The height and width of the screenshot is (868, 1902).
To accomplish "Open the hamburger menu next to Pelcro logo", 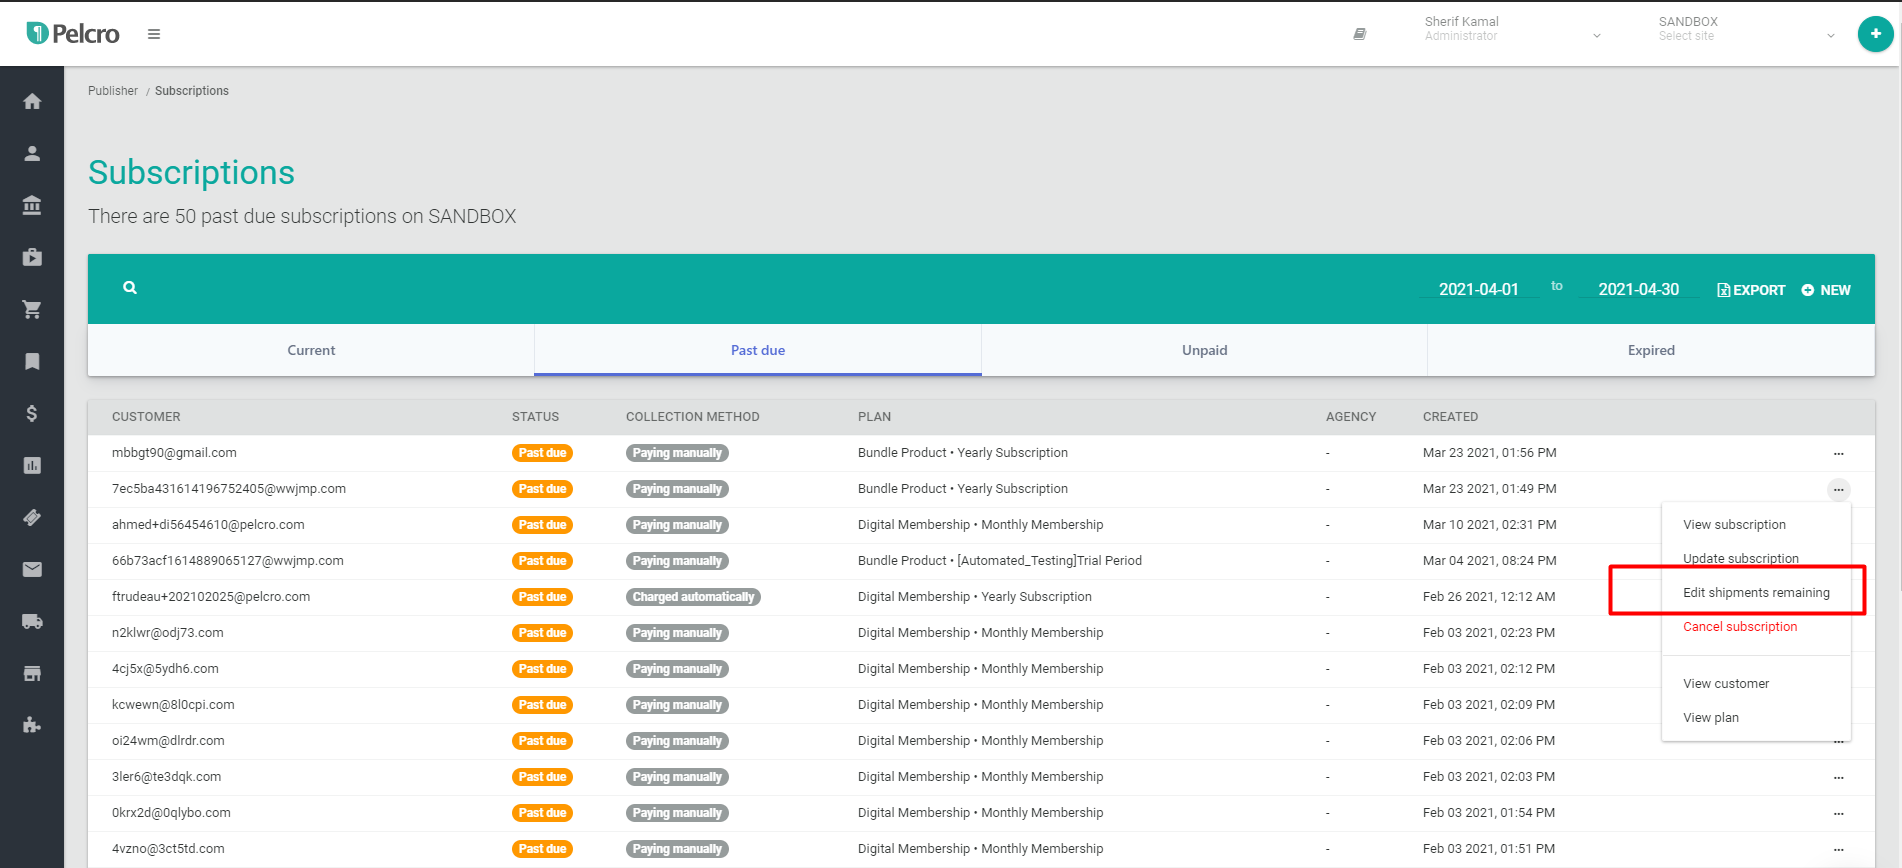I will 154,34.
